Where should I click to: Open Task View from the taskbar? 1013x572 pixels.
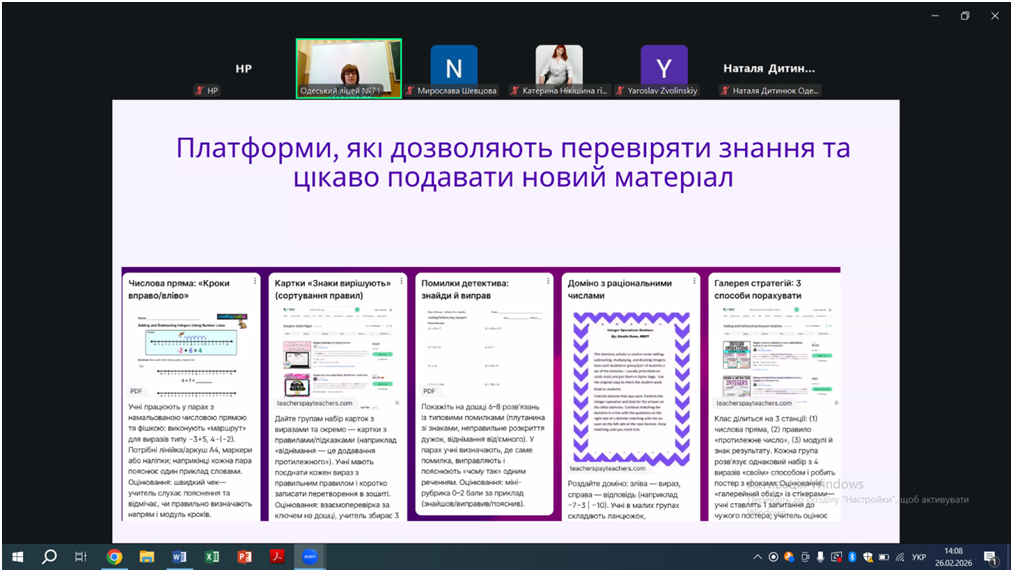pos(81,557)
